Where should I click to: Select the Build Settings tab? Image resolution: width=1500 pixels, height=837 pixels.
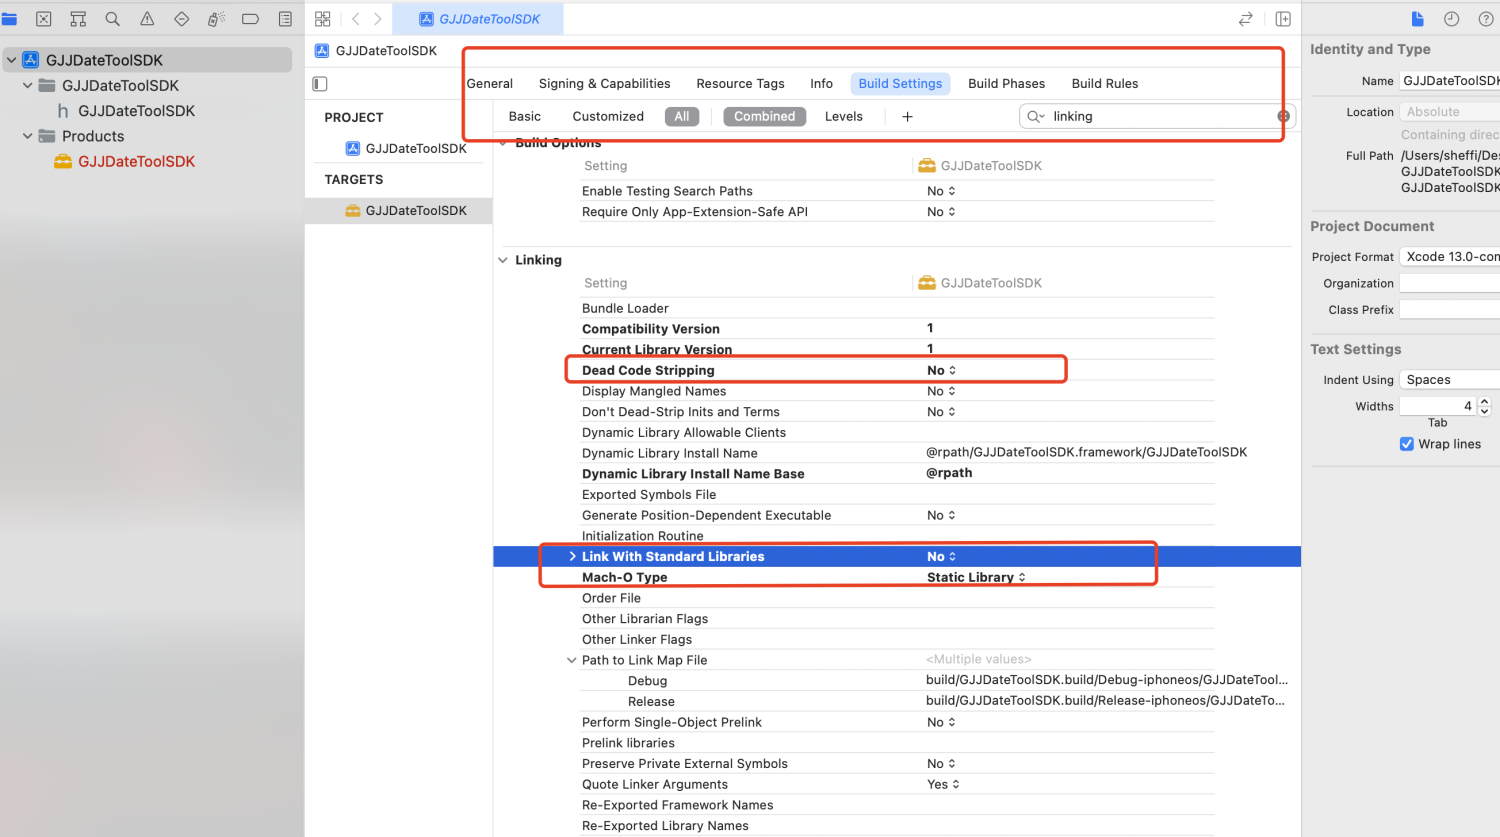pos(900,84)
